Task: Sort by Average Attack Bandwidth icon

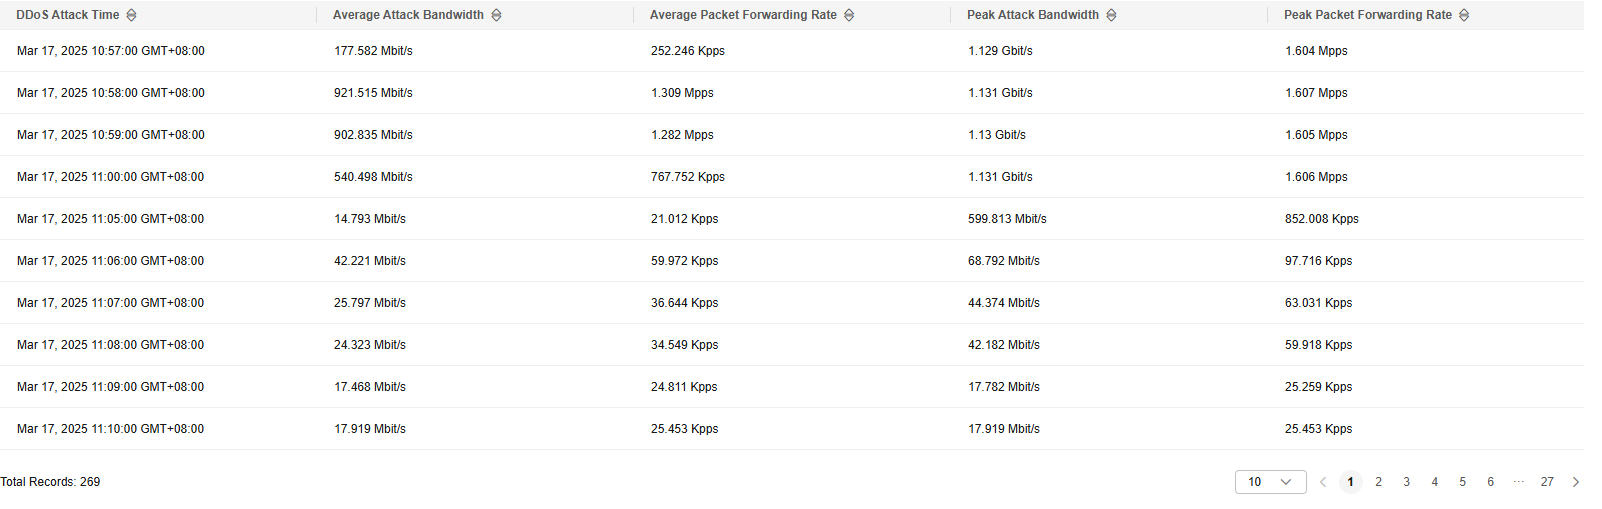Action: [x=496, y=15]
